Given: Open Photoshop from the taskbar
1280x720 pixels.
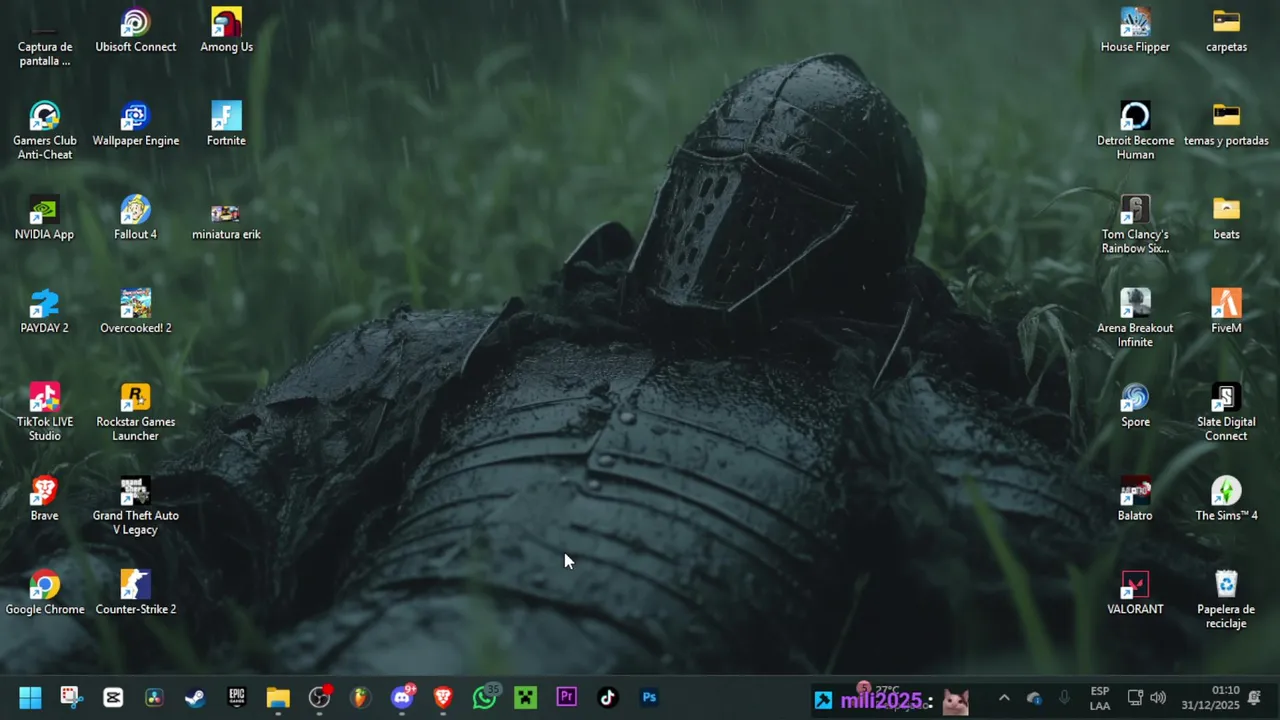Looking at the screenshot, I should pos(649,698).
